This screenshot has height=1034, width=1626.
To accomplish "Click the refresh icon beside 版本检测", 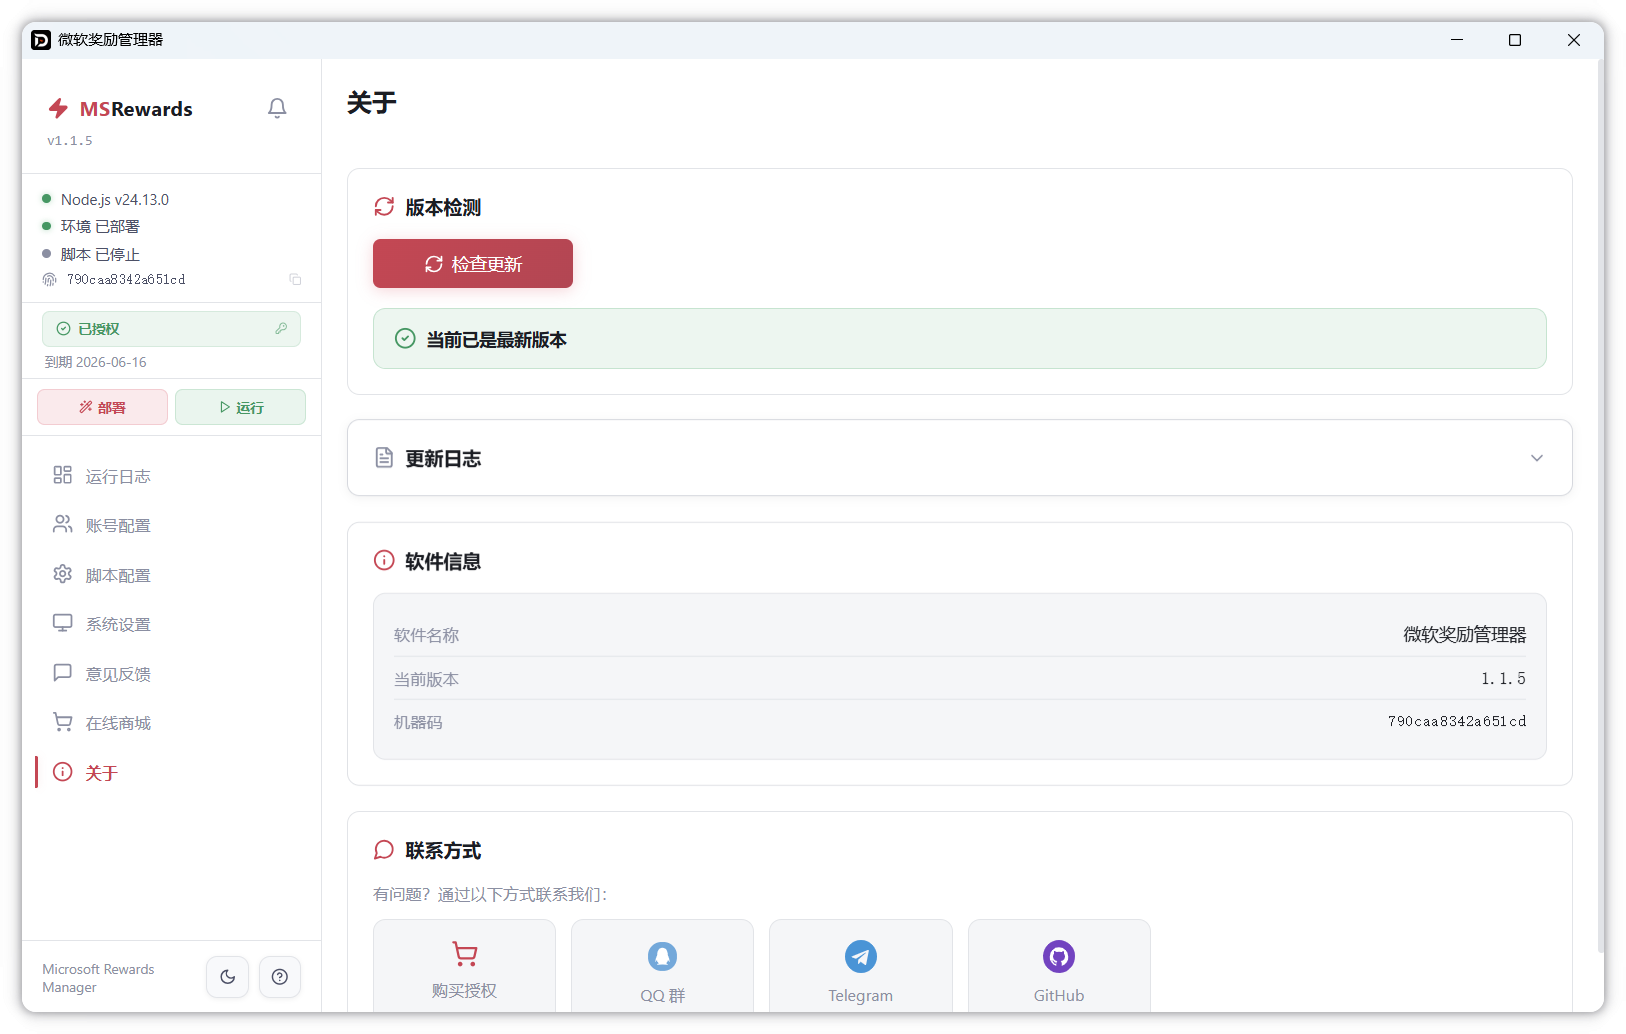I will coord(384,207).
